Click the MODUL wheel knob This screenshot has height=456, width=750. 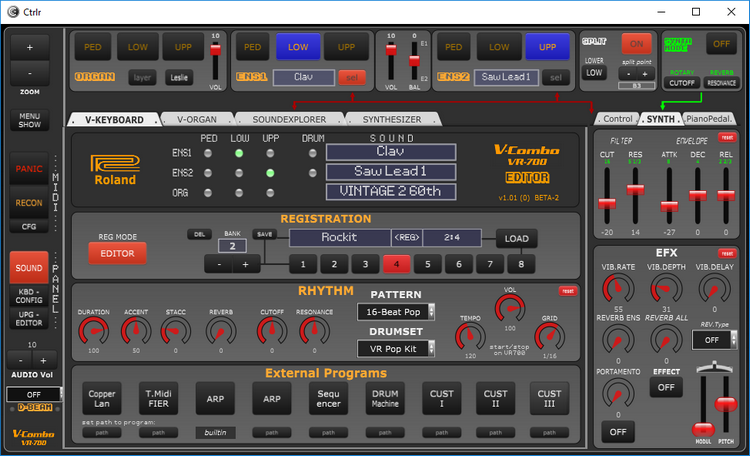point(703,428)
